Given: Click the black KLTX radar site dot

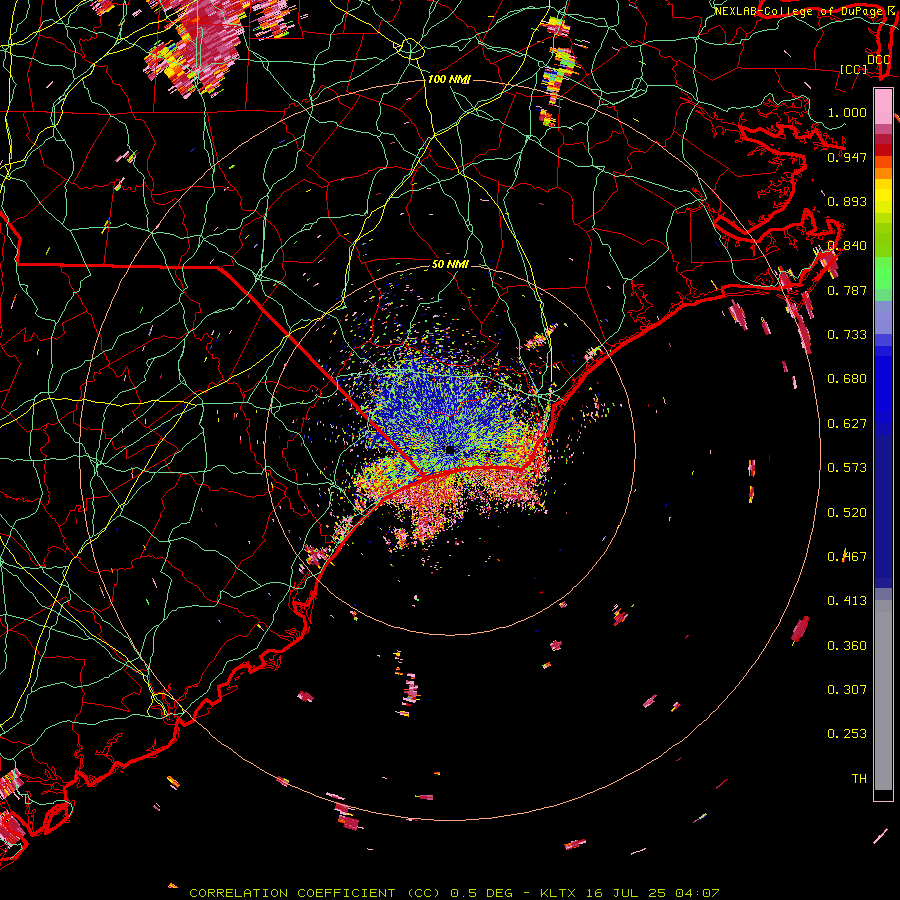Looking at the screenshot, I should 450,451.
